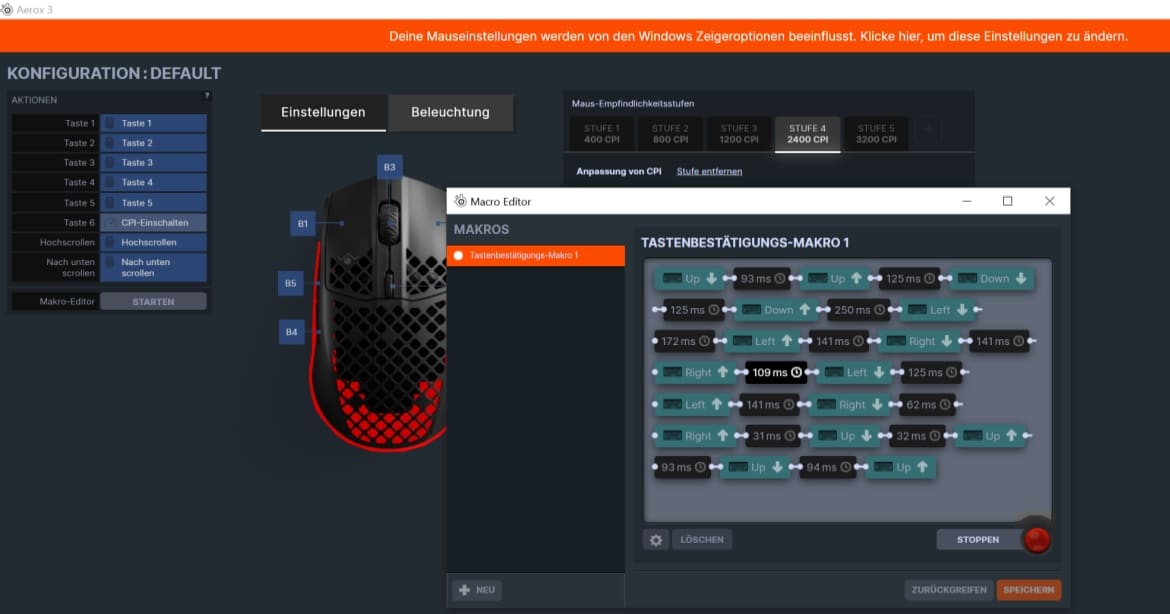
Task: Click the B4 side button marker
Action: pos(291,331)
